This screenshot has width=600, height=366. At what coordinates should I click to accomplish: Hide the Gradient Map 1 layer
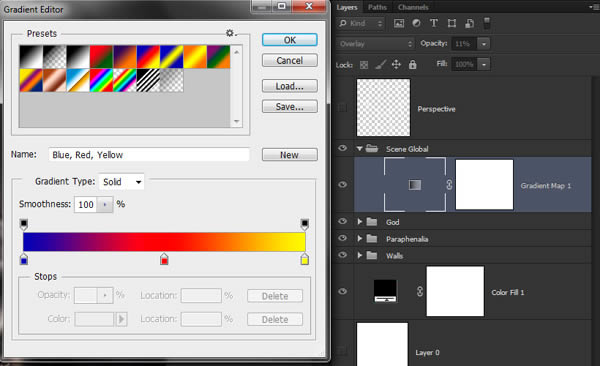click(x=342, y=185)
